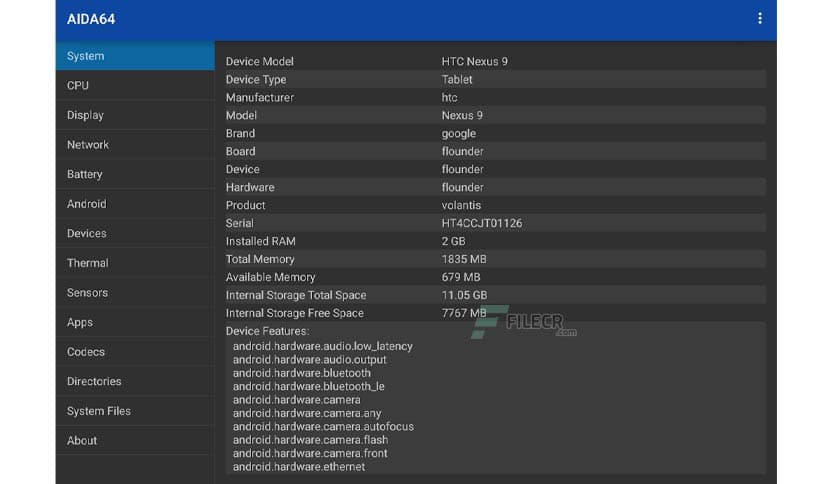
Task: Open the Display category
Action: pos(135,115)
